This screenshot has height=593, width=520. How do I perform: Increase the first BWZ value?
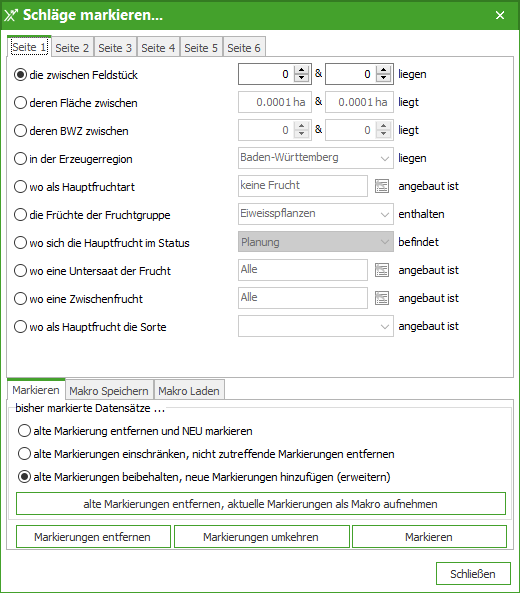[x=301, y=126]
